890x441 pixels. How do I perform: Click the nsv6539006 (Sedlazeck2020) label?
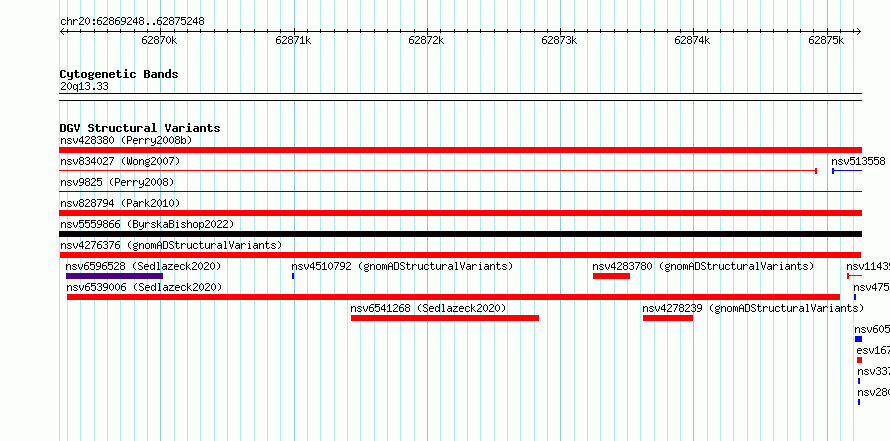pyautogui.click(x=144, y=287)
